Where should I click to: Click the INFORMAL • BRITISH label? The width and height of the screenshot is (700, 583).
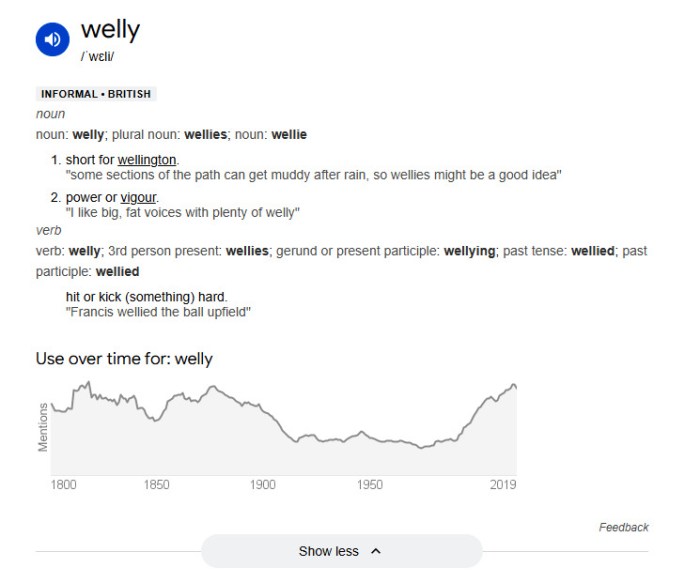(x=96, y=94)
